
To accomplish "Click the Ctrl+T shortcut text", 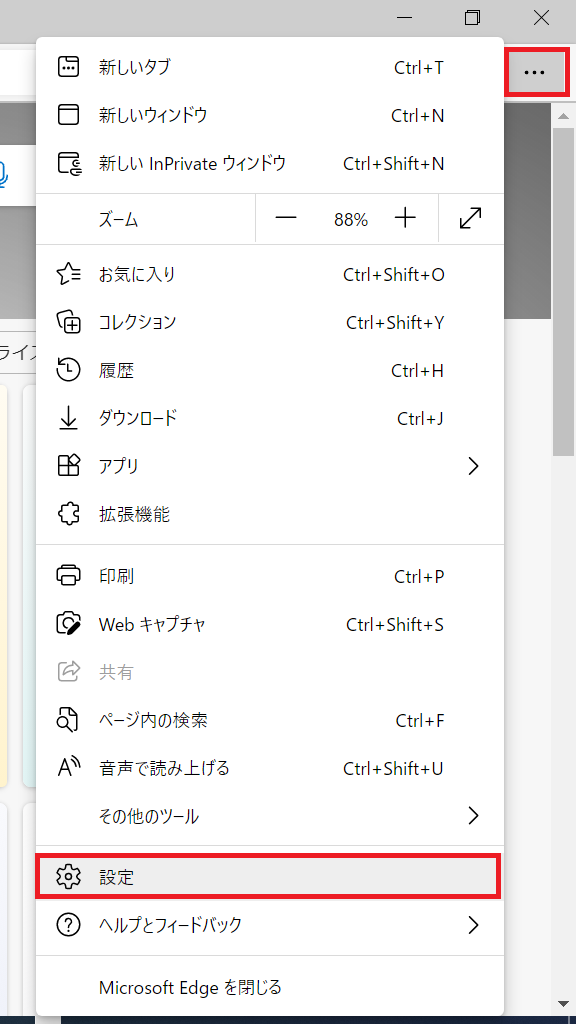I will click(419, 67).
